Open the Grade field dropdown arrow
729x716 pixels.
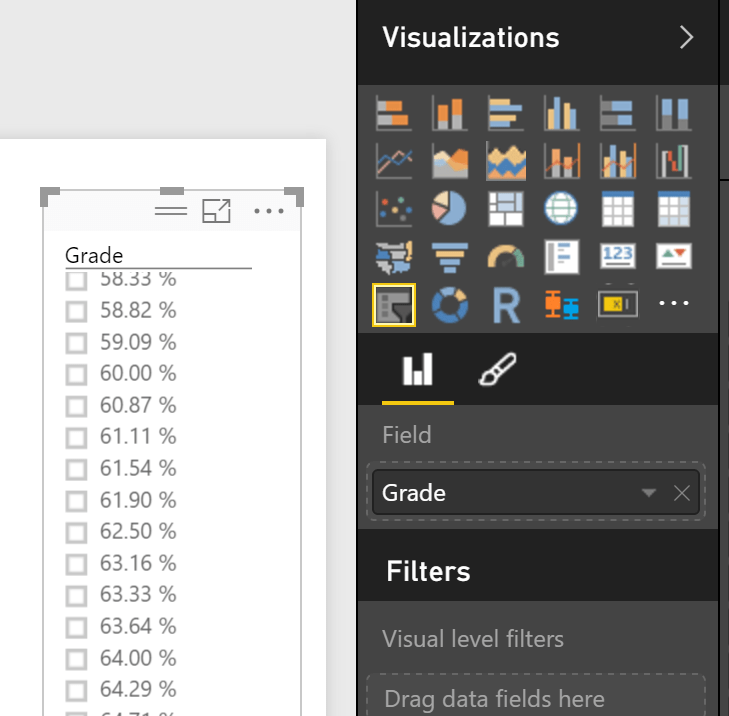pyautogui.click(x=649, y=493)
